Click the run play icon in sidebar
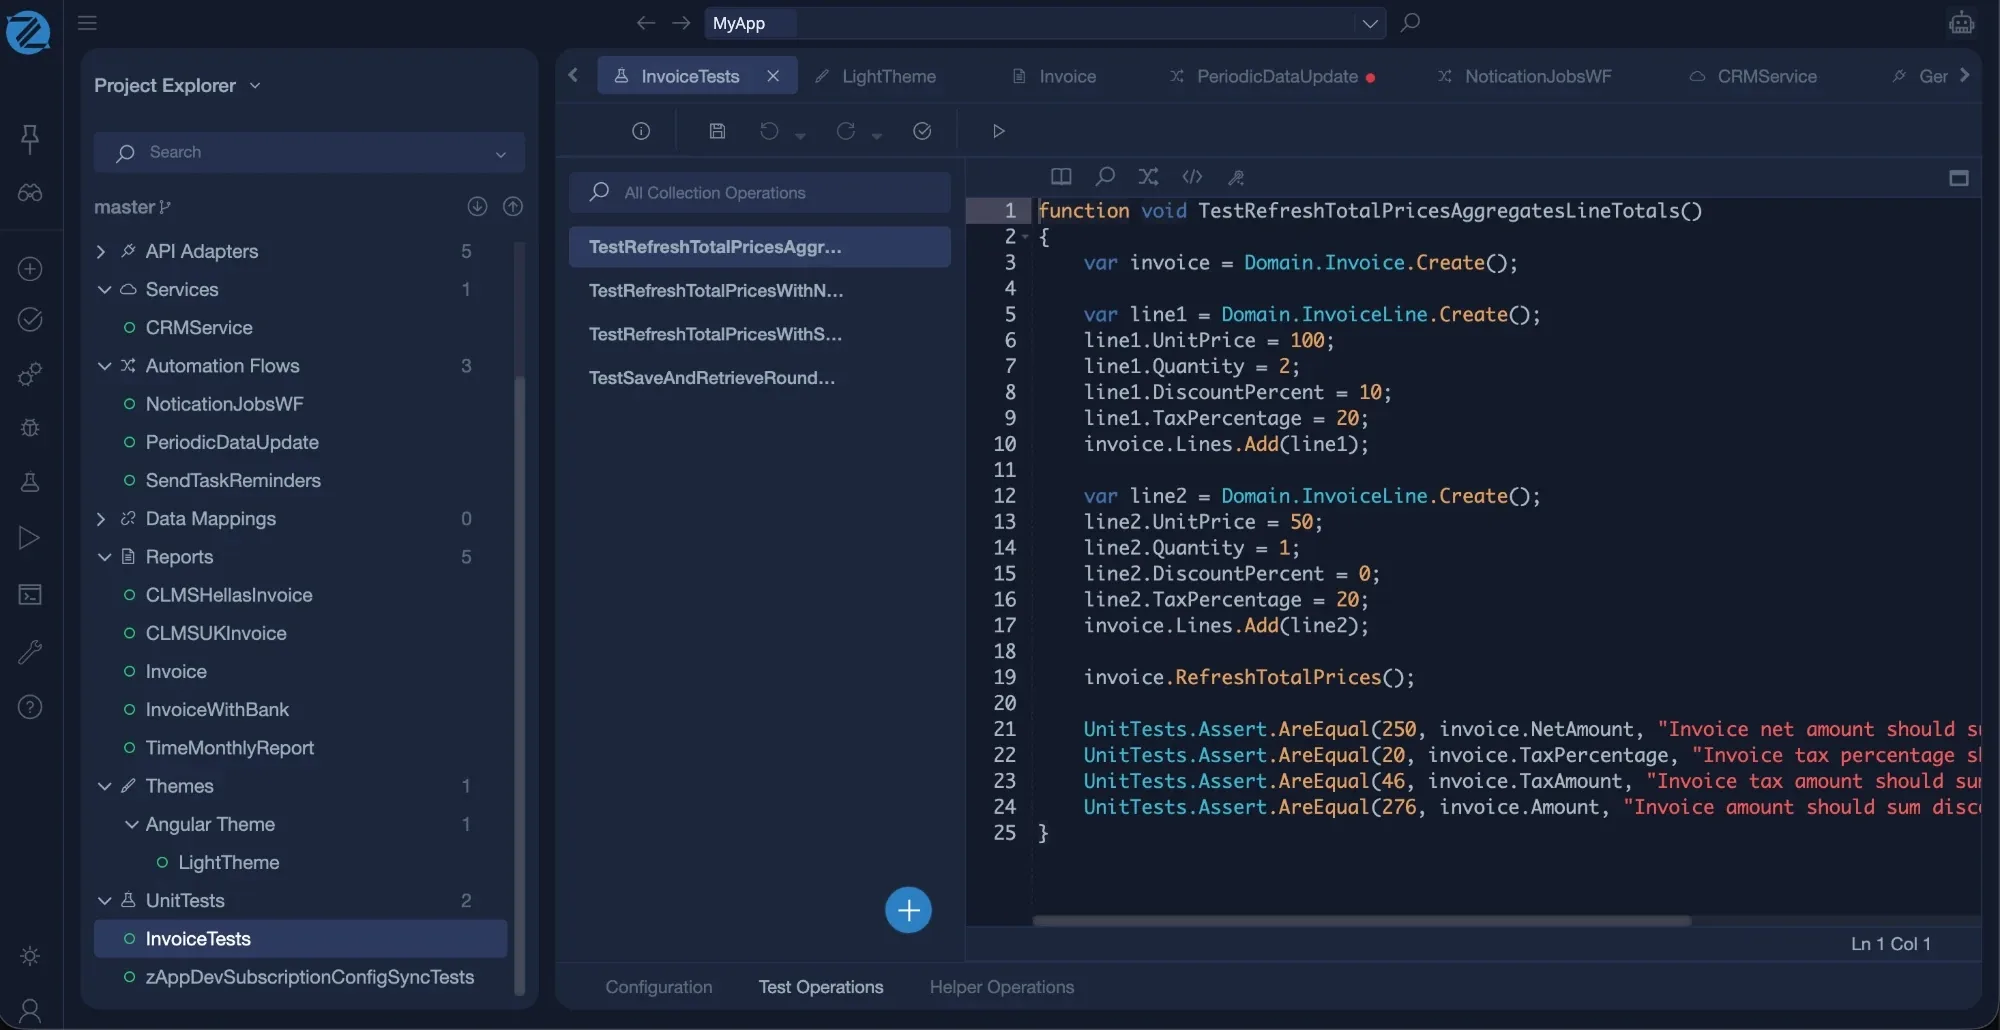The width and height of the screenshot is (2000, 1030). click(30, 538)
